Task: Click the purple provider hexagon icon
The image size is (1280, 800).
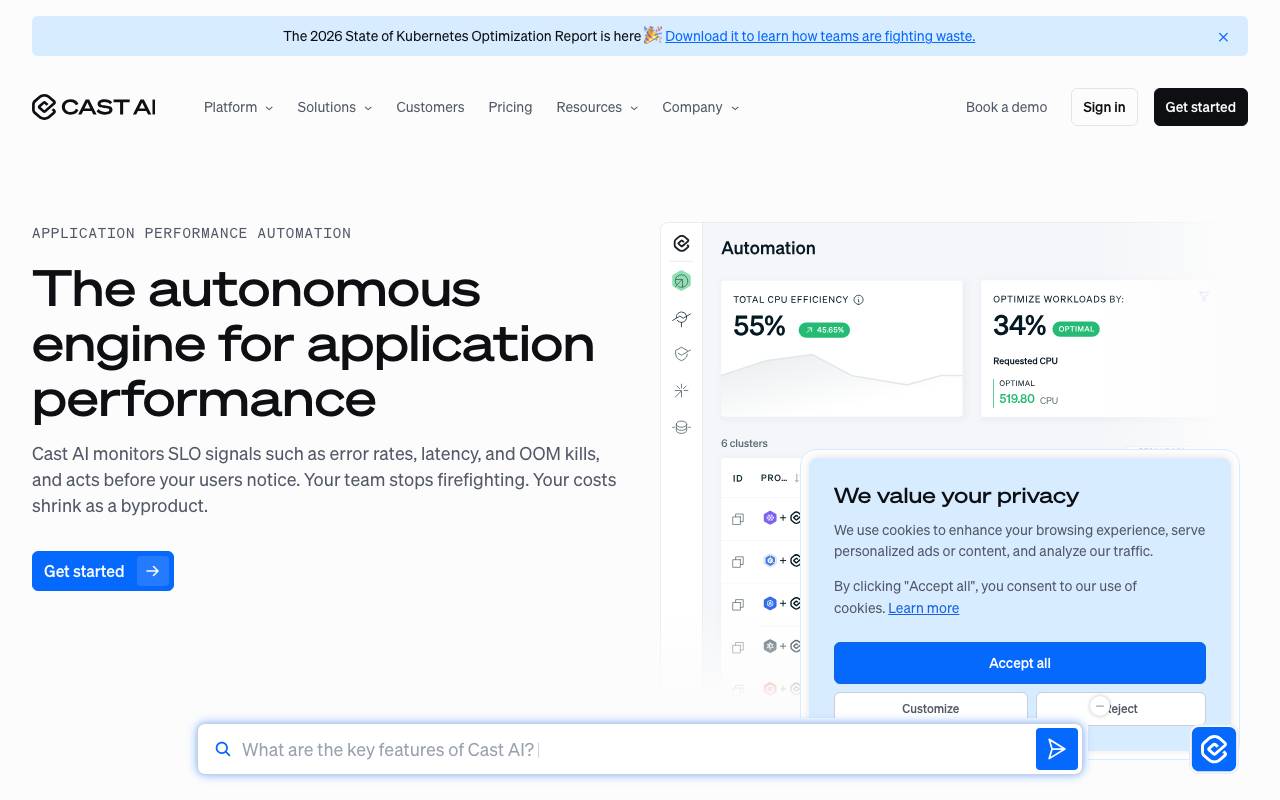Action: (770, 518)
